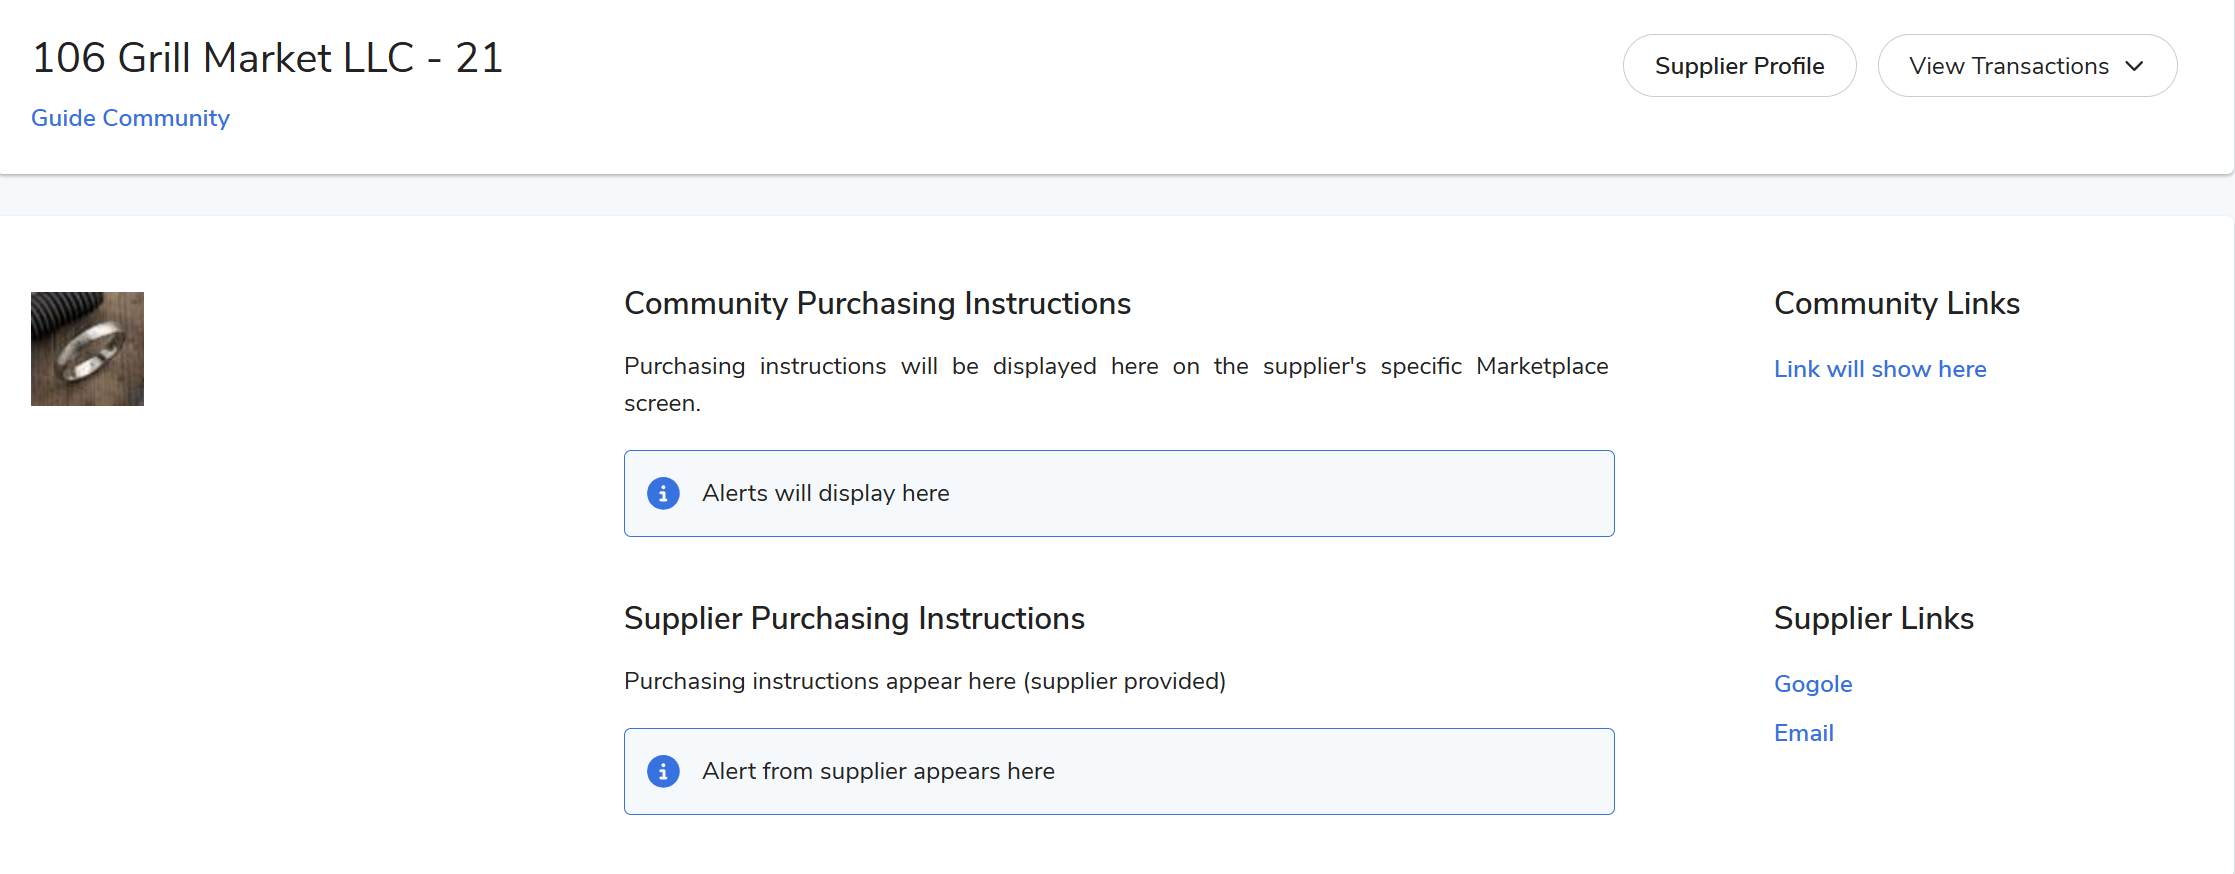Click the info icon beside 'Alerts will display here'
Viewport: 2235px width, 874px height.
663,493
